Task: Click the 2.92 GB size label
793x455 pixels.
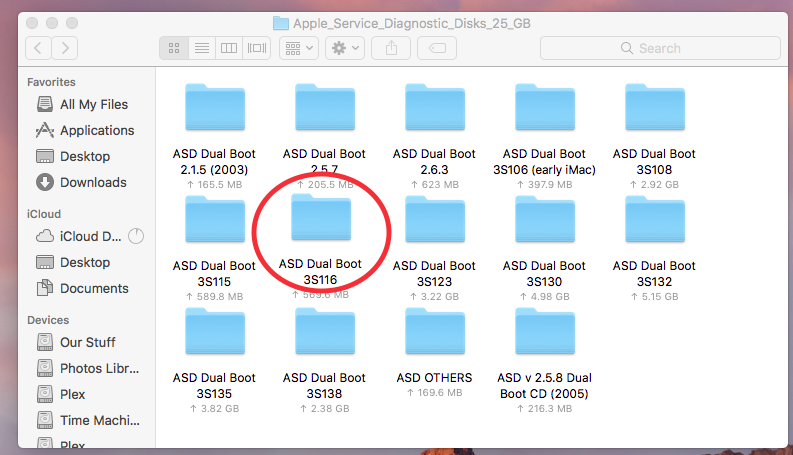Action: (x=654, y=185)
